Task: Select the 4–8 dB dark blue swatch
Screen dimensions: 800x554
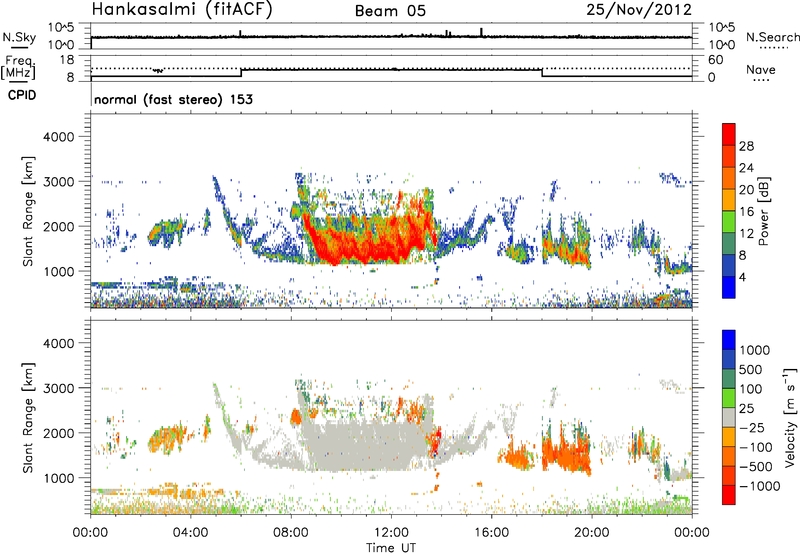Action: (x=729, y=266)
